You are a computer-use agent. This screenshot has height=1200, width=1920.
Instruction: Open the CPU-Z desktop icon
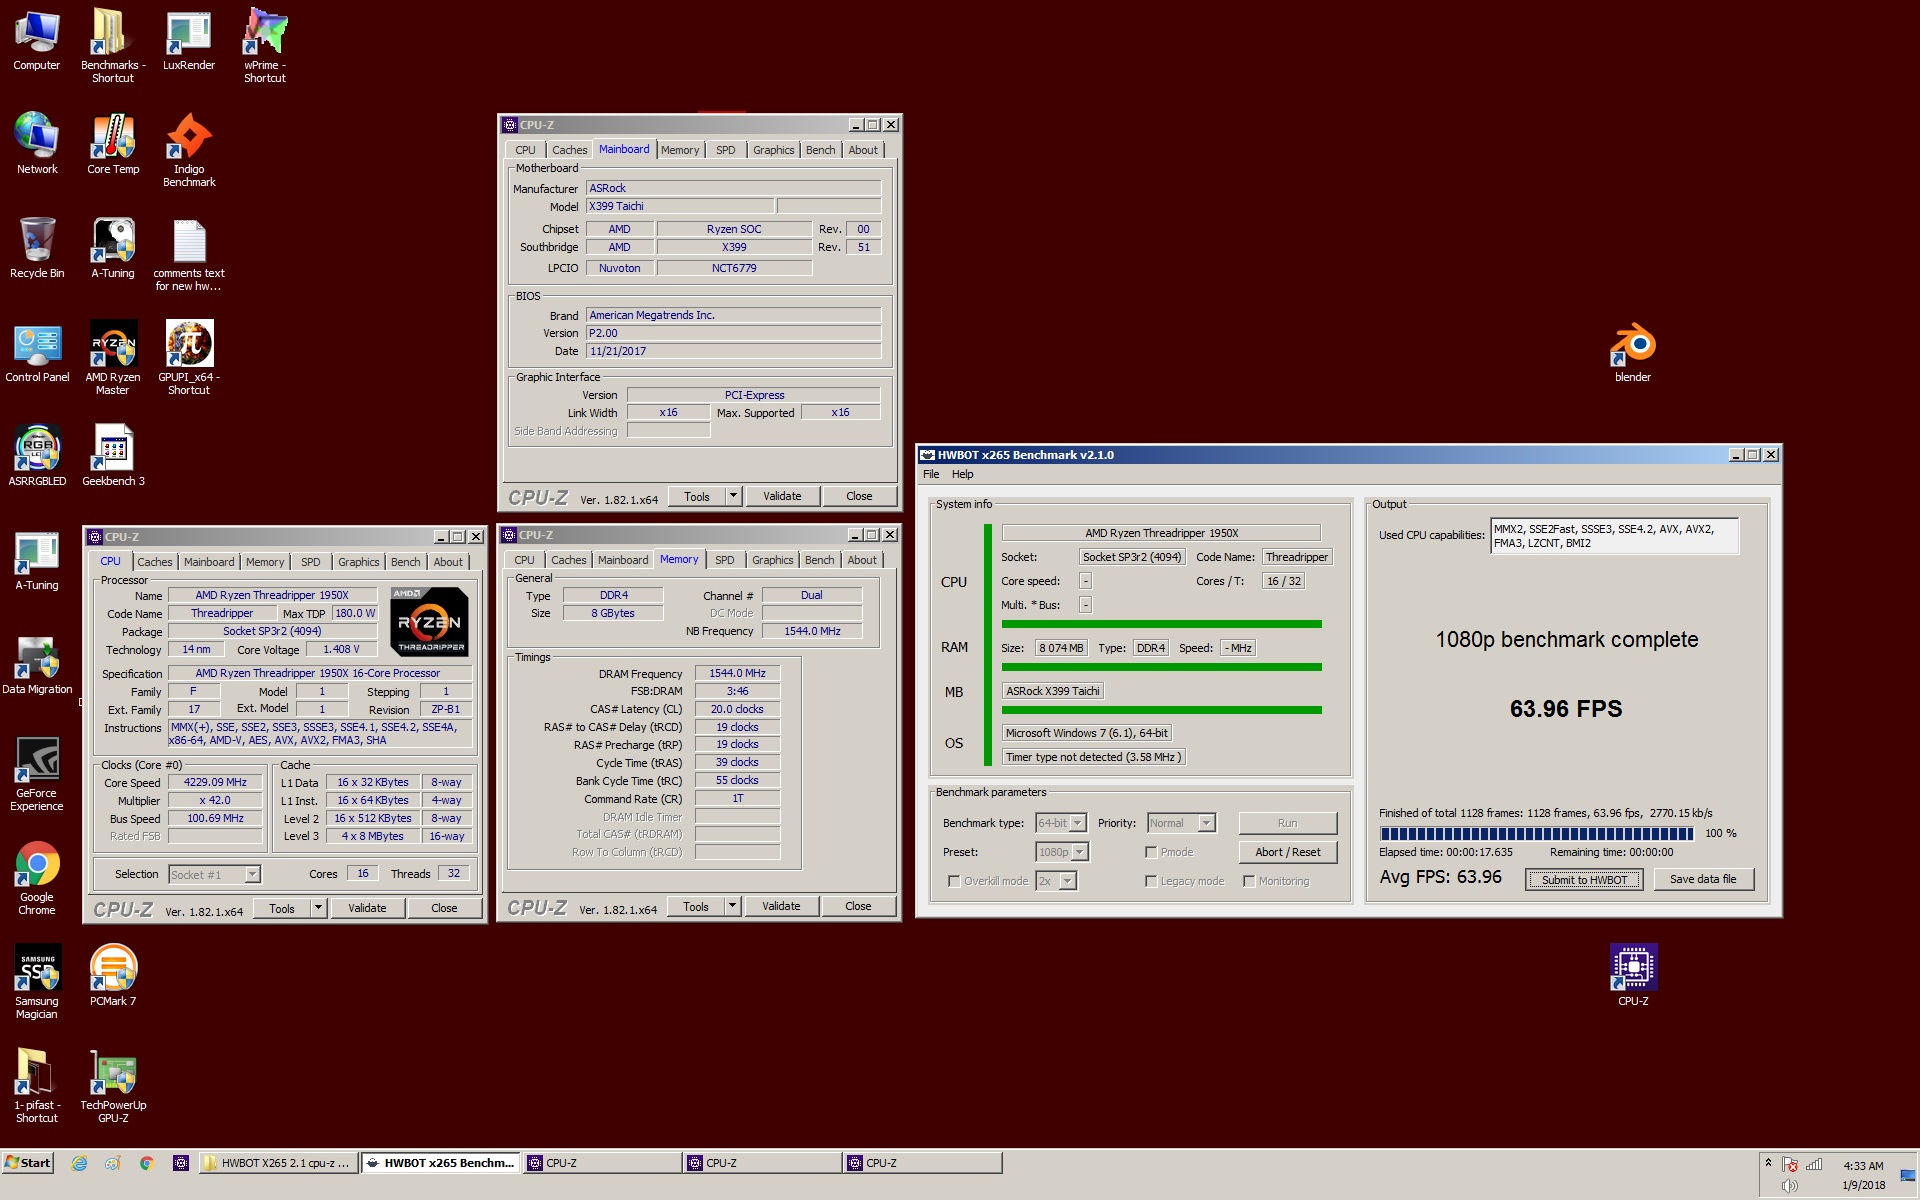(1633, 975)
